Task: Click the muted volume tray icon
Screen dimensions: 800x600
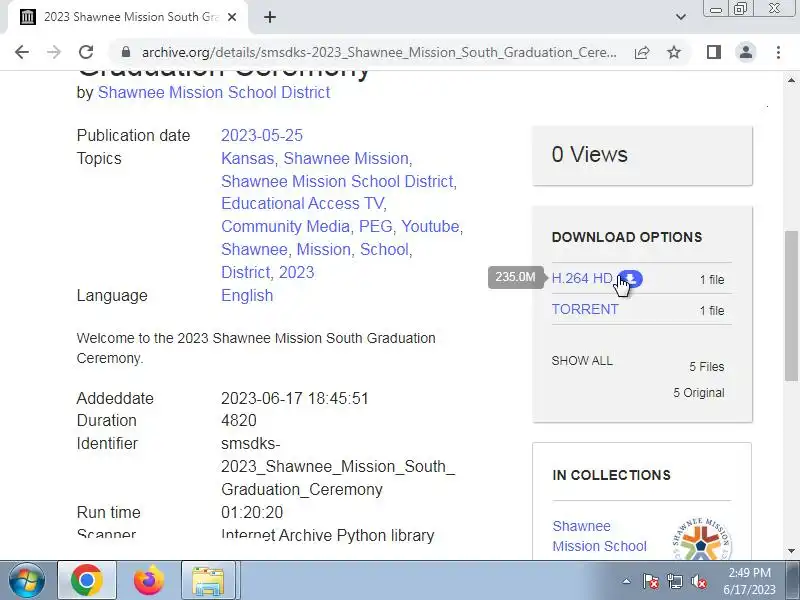Action: [x=698, y=581]
